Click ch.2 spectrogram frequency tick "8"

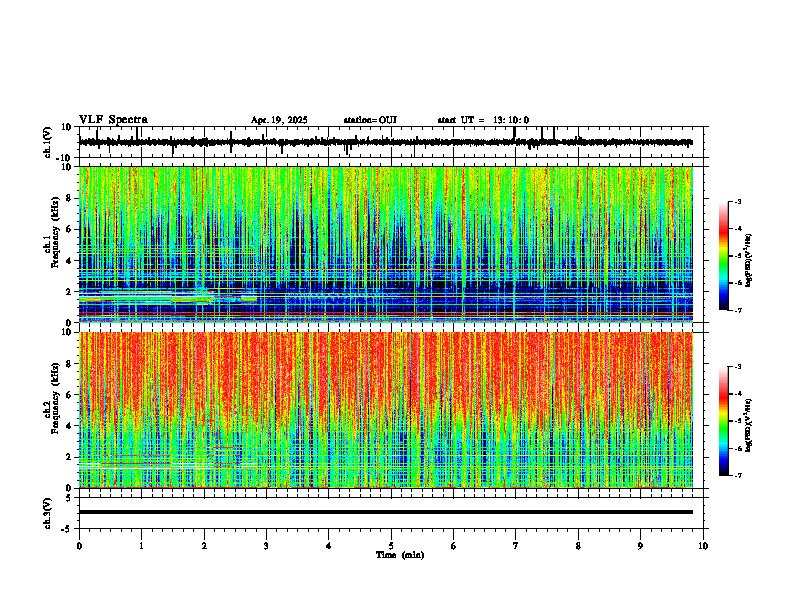(x=70, y=364)
